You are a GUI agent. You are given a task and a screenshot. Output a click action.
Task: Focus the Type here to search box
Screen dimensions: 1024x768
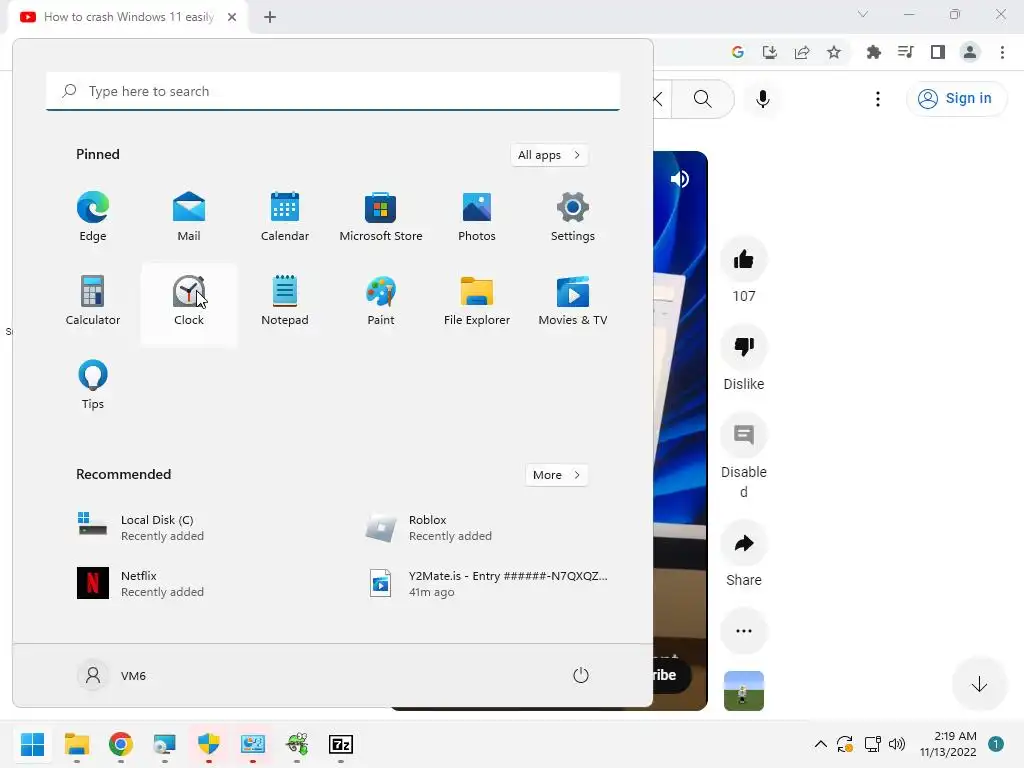(333, 91)
